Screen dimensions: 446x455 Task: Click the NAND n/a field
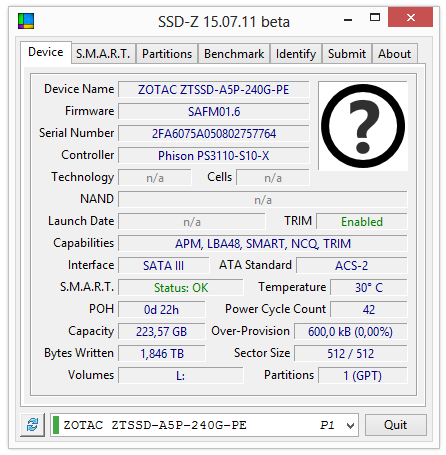tap(263, 200)
